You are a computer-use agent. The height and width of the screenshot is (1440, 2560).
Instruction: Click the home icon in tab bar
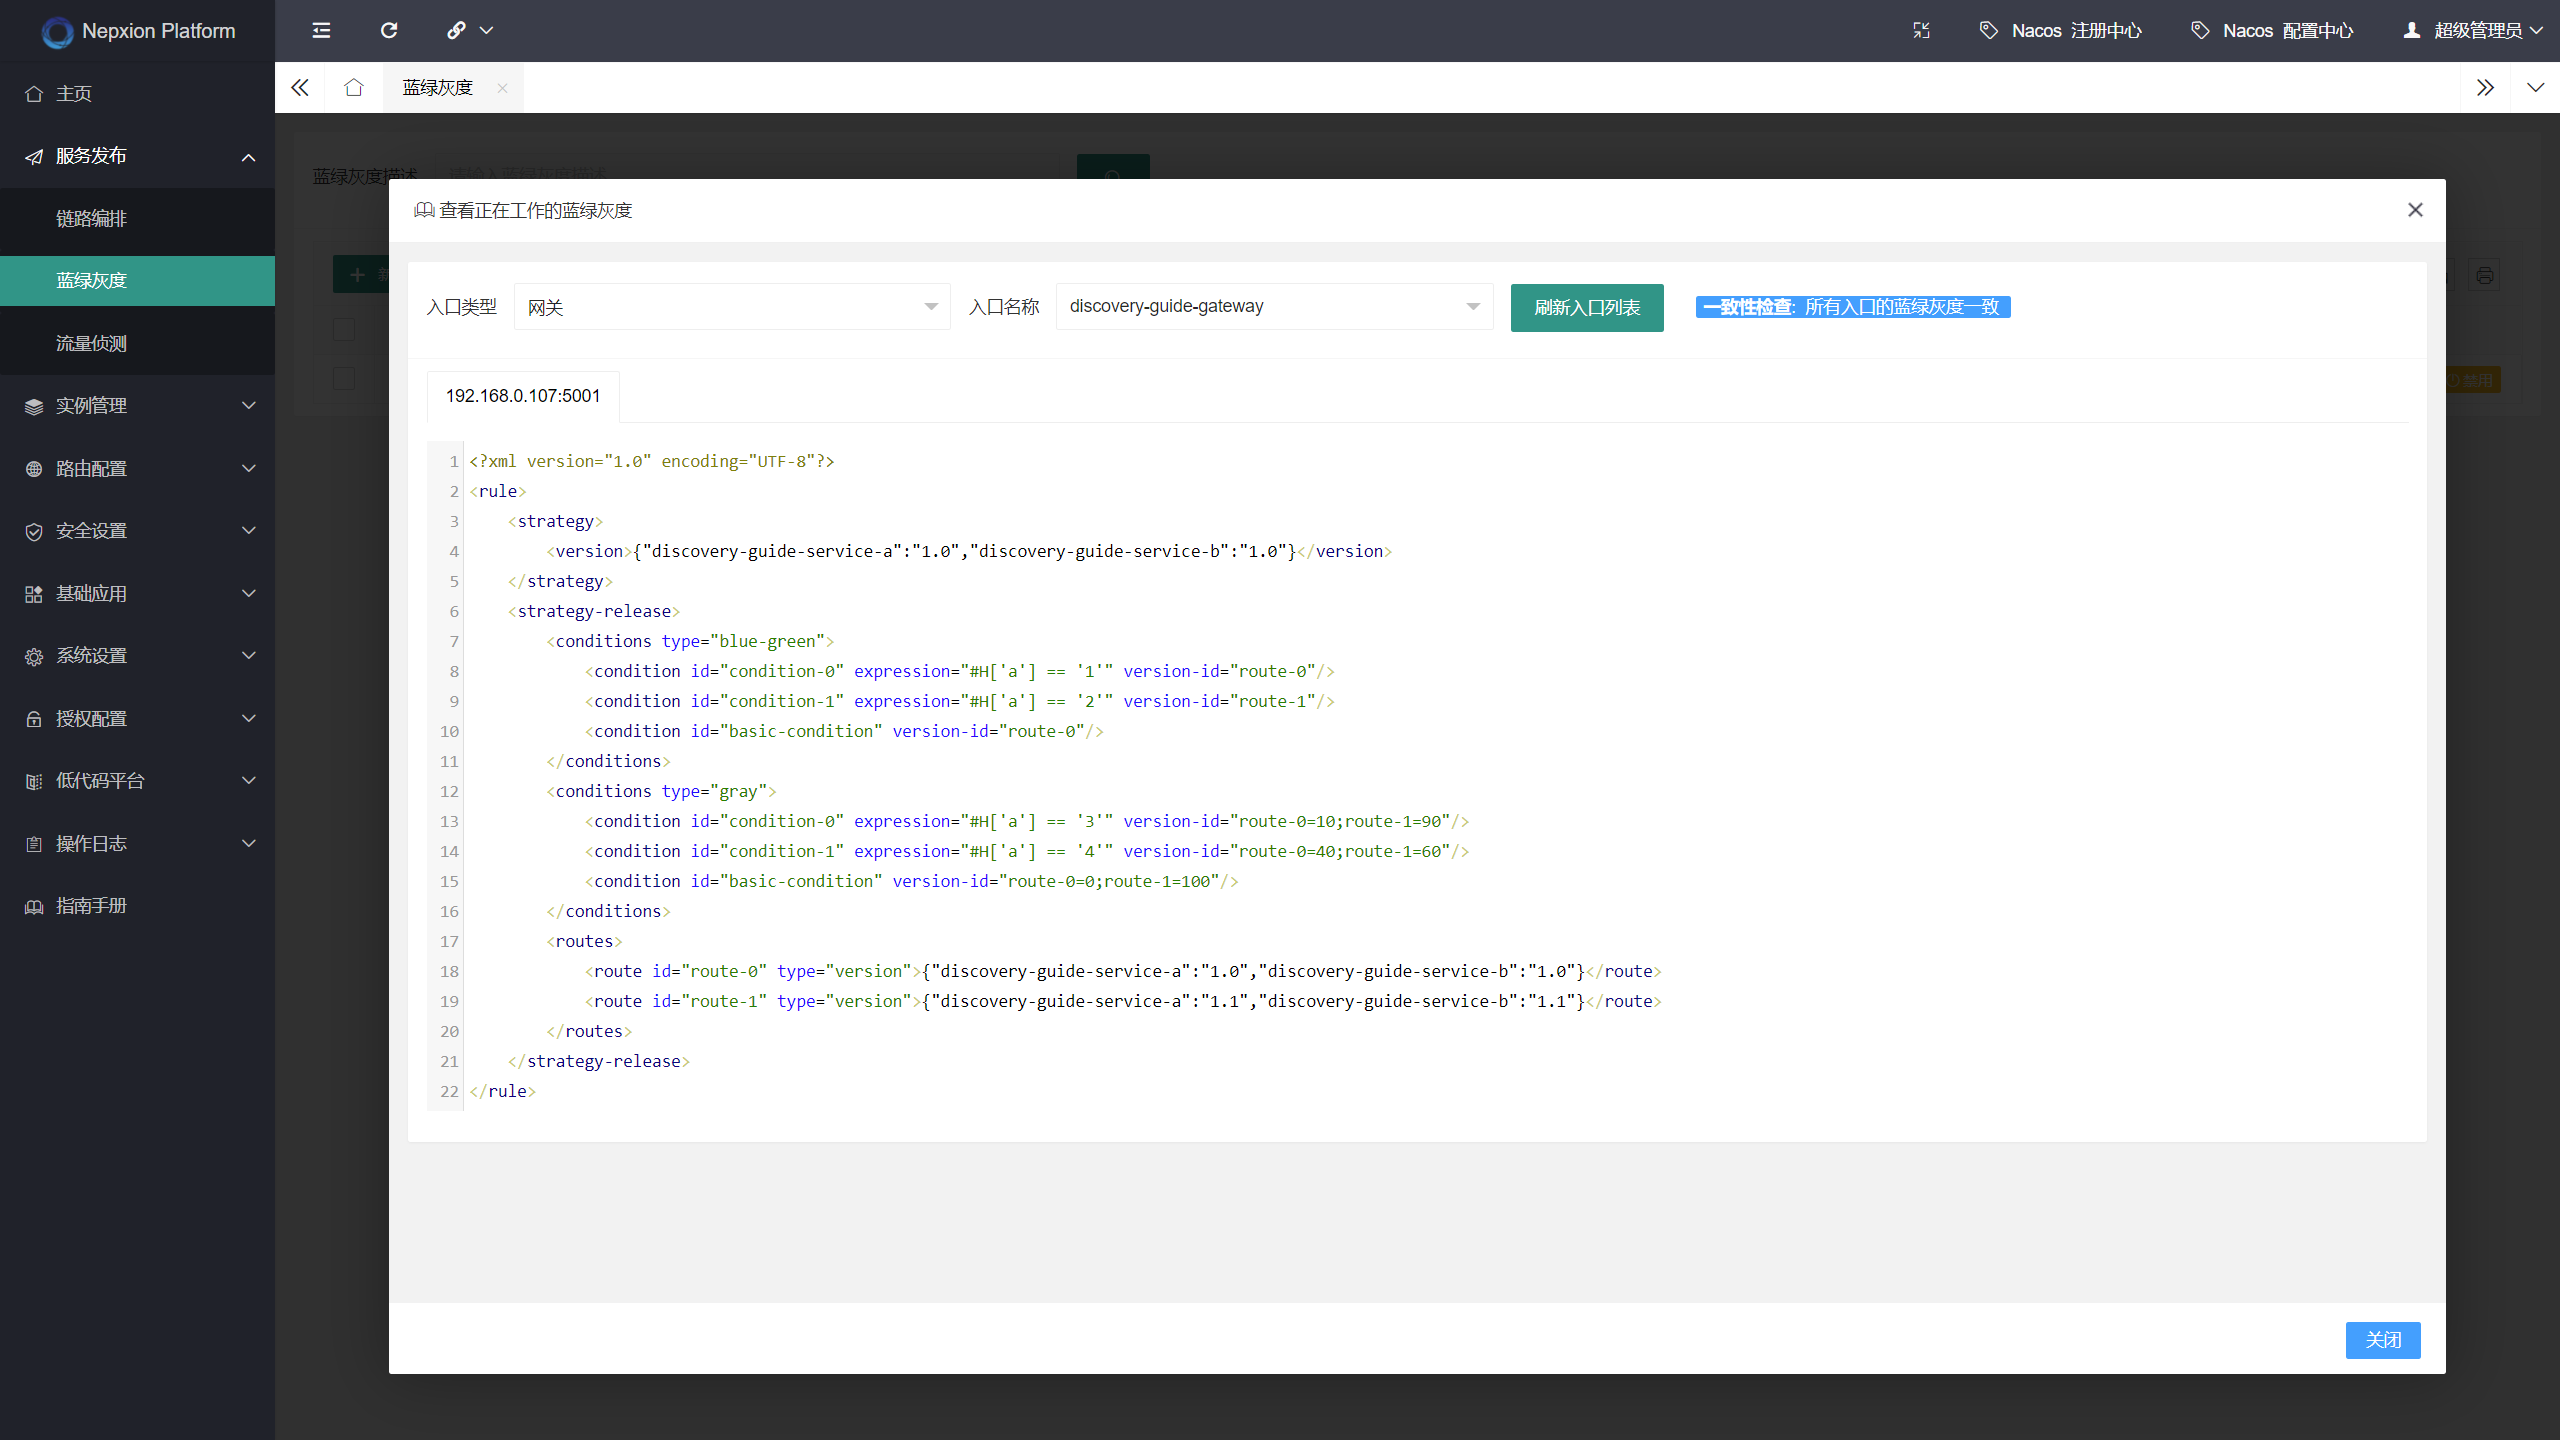tap(353, 88)
